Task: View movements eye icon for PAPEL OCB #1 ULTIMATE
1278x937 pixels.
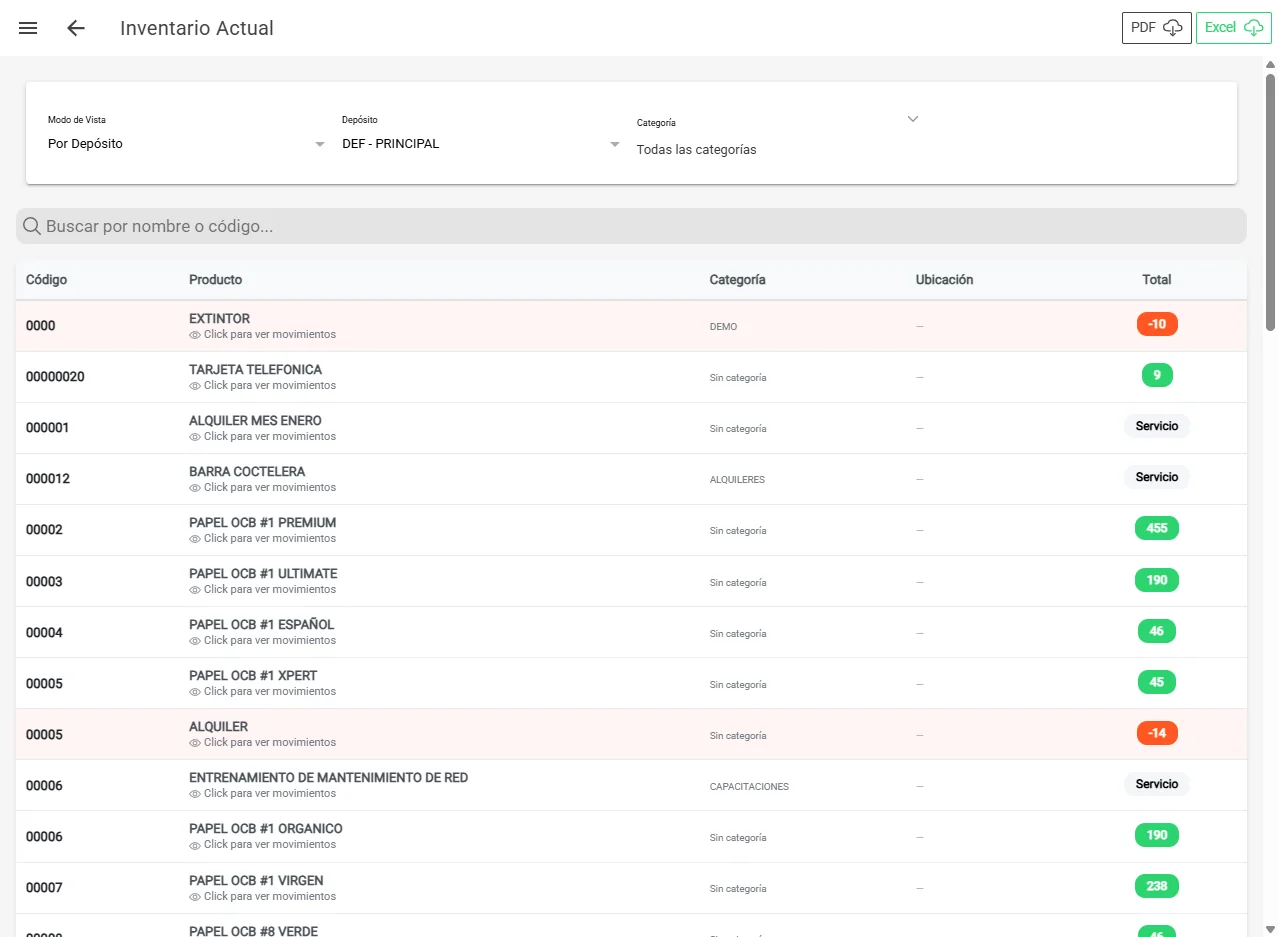Action: [195, 590]
